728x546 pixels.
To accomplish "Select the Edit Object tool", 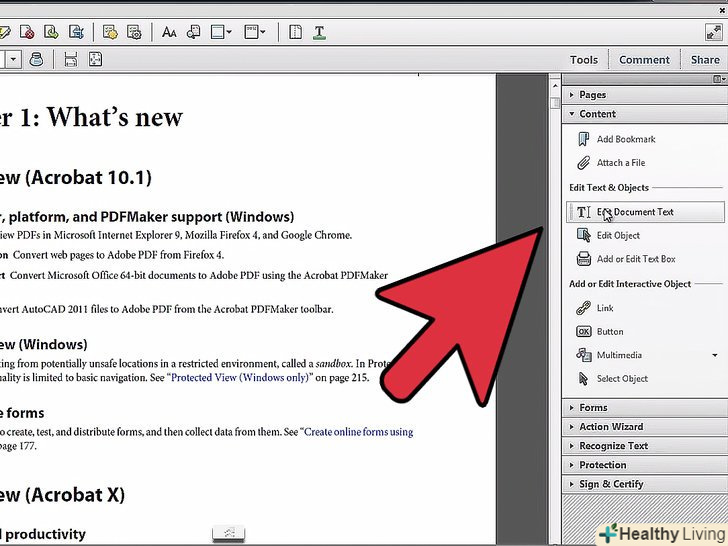I will (618, 236).
